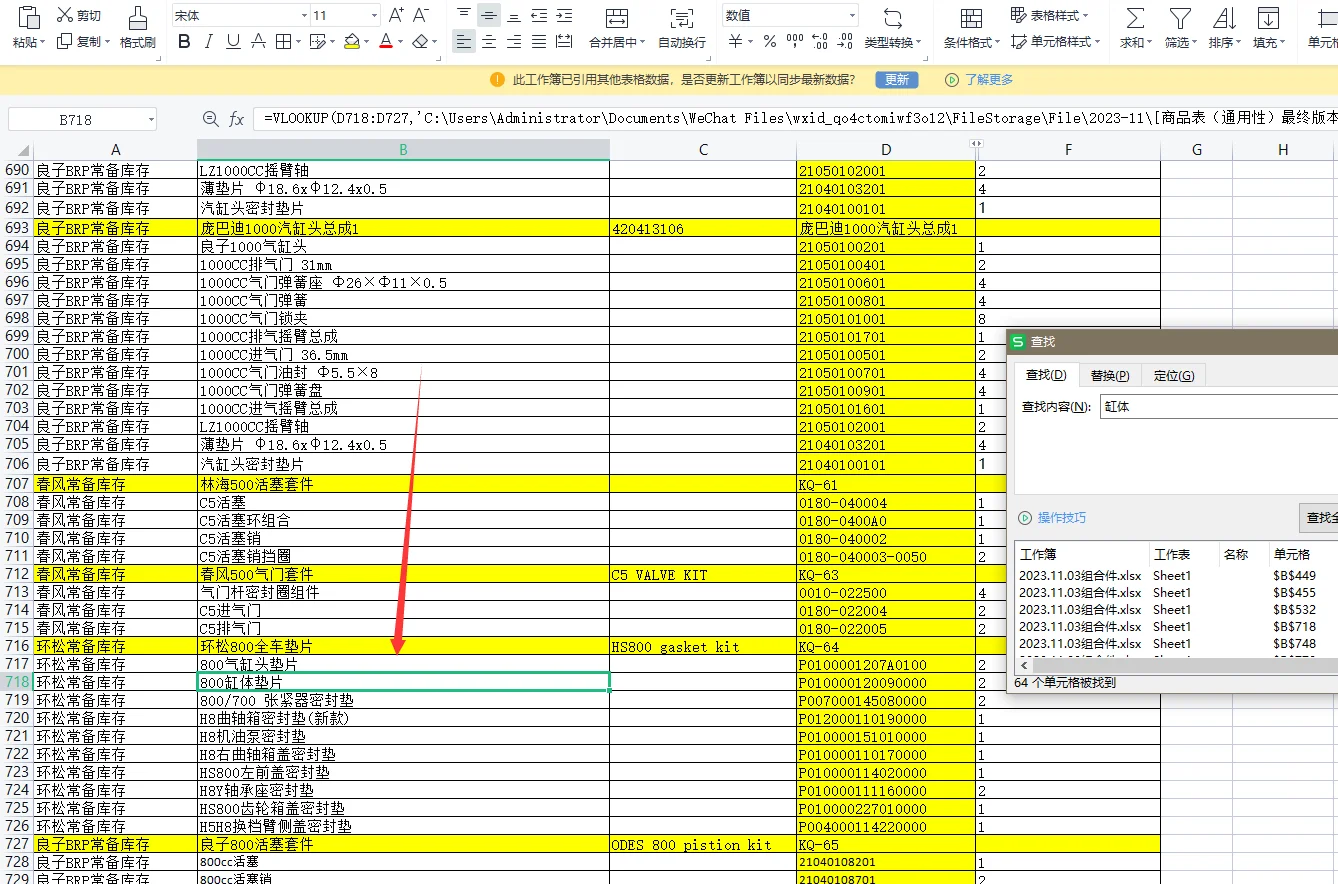Click the yellow fill color bucket
The width and height of the screenshot is (1338, 884).
(x=351, y=41)
